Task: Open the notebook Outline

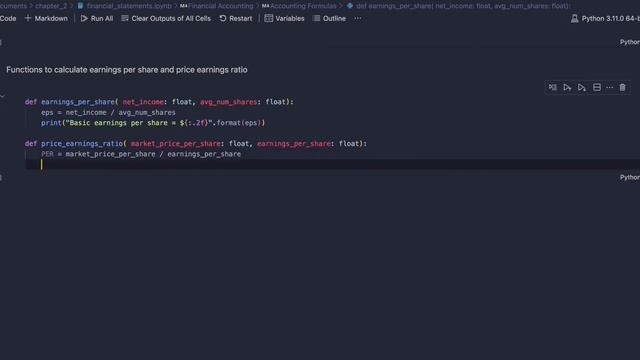Action: pos(329,18)
